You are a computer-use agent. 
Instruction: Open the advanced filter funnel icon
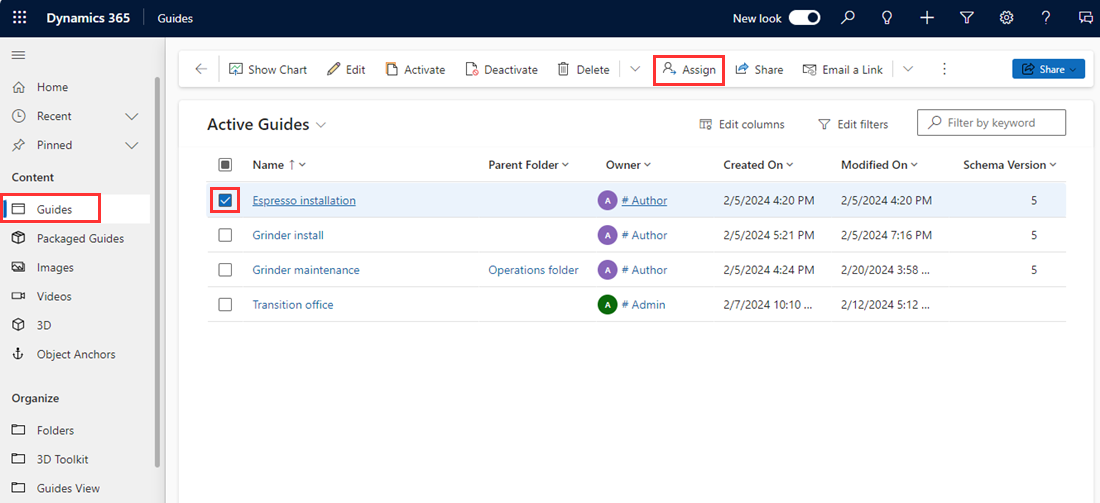tap(967, 18)
